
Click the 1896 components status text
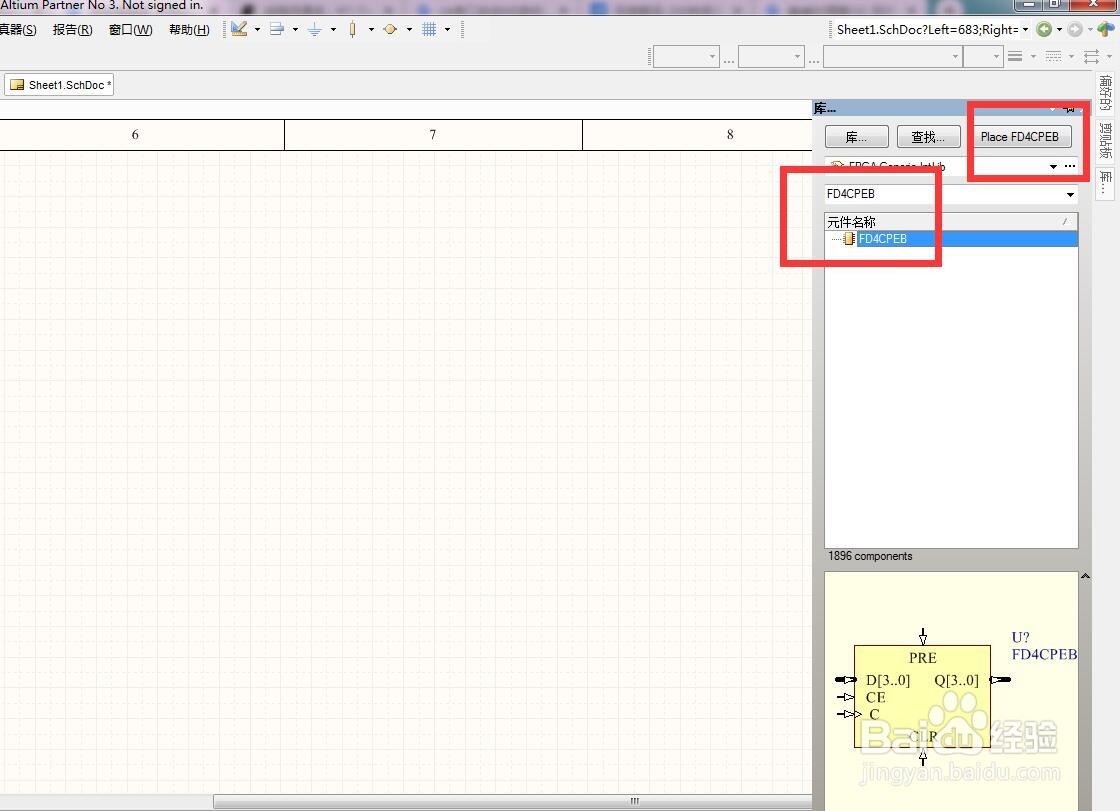click(870, 556)
